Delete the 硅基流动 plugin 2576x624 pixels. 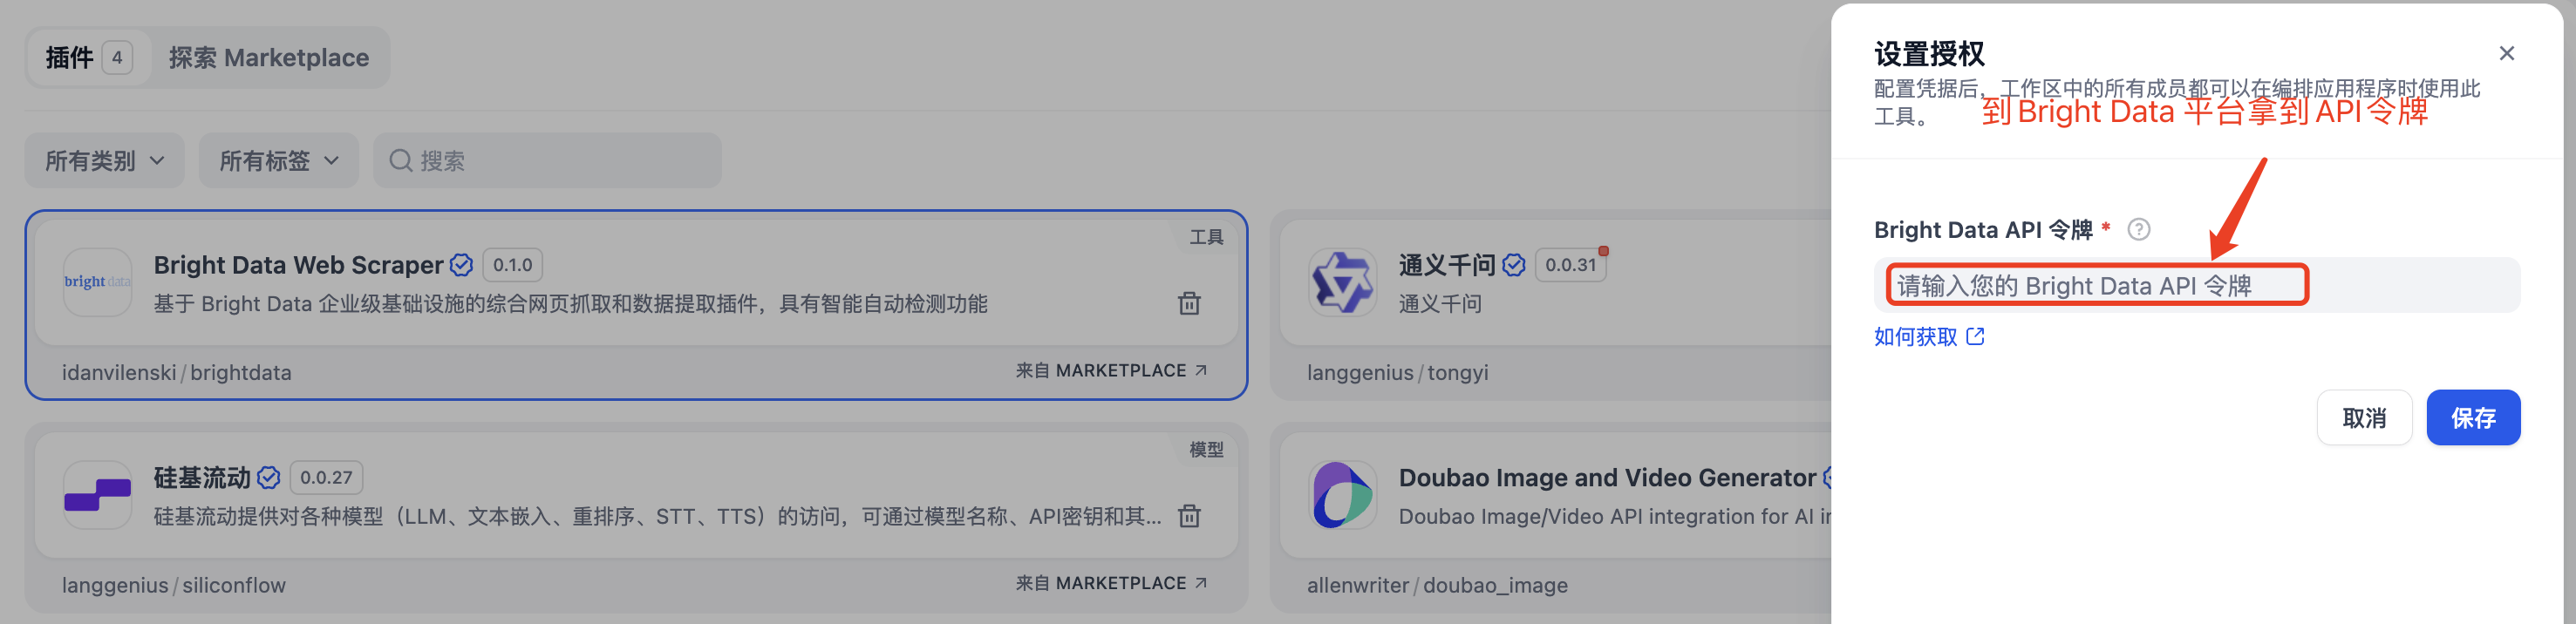(1189, 516)
